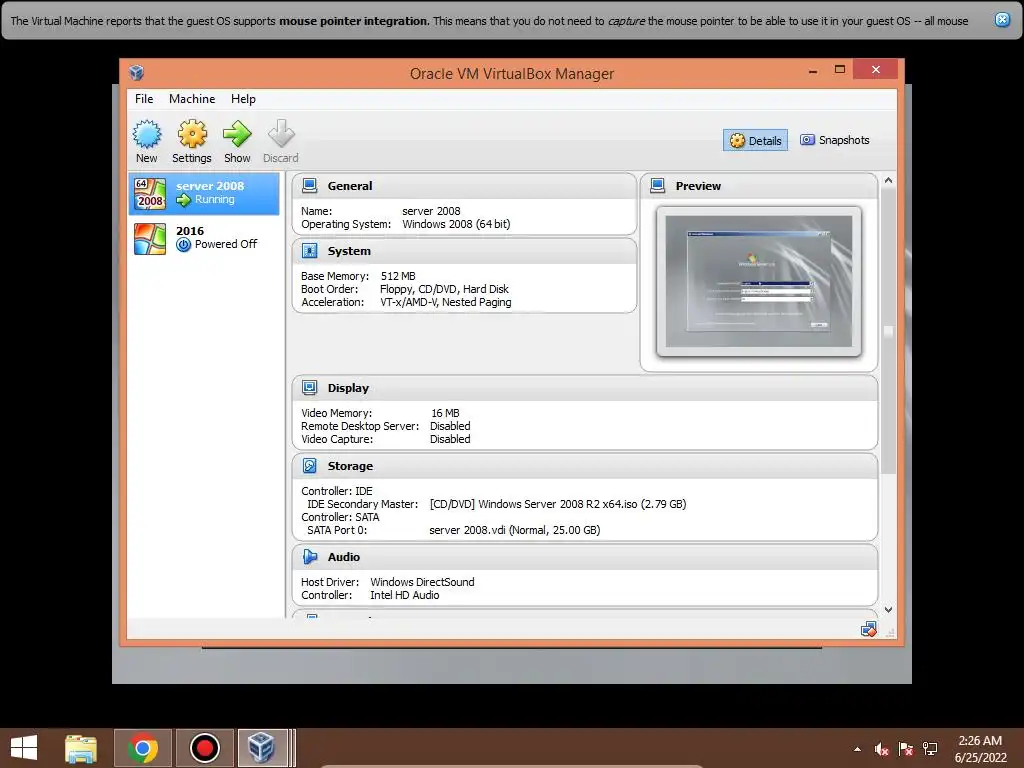The image size is (1024, 768).
Task: Click the details pane scroll up arrow
Action: (x=888, y=180)
